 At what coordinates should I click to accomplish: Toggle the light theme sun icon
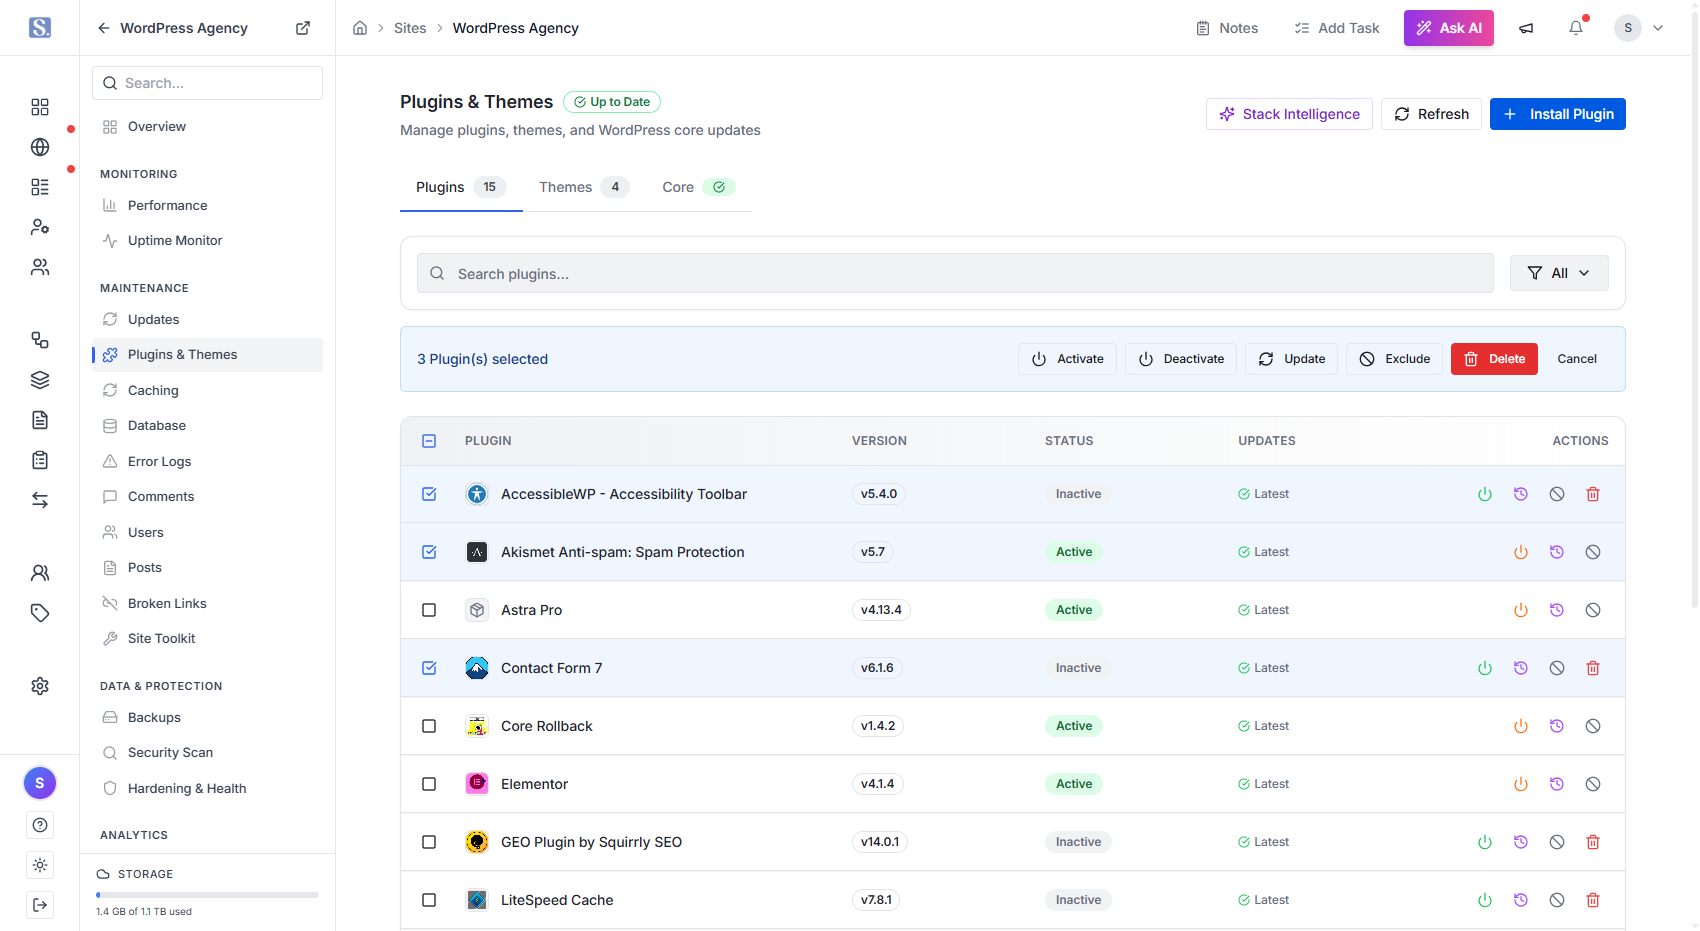[40, 865]
